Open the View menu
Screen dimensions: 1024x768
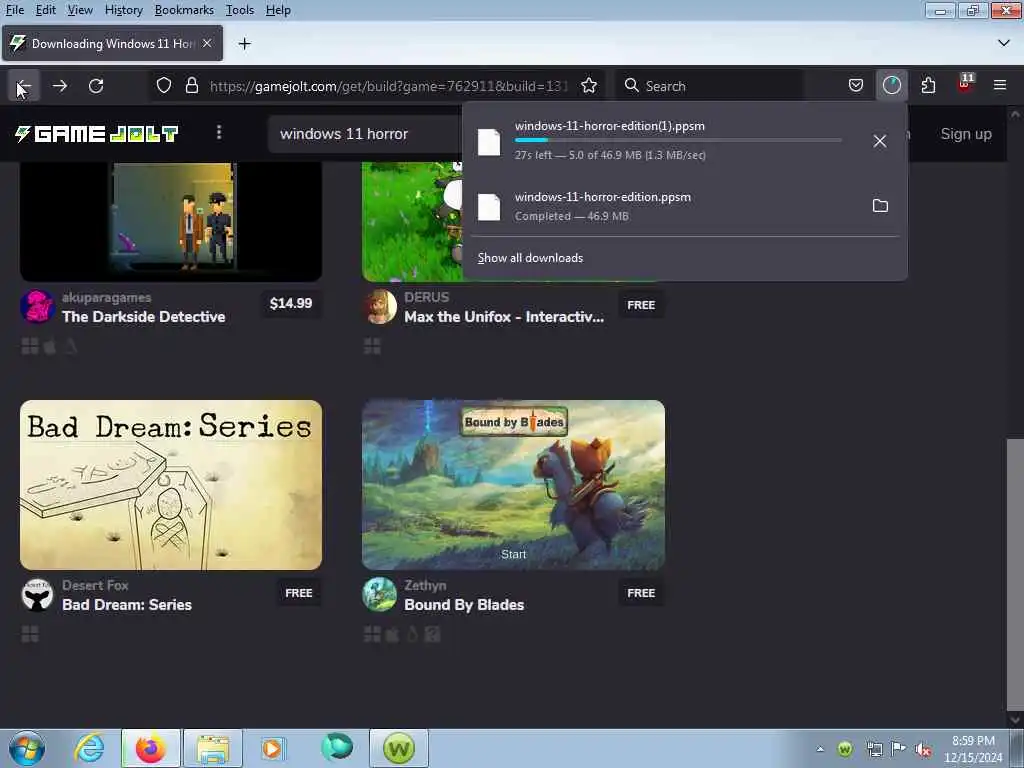tap(80, 10)
